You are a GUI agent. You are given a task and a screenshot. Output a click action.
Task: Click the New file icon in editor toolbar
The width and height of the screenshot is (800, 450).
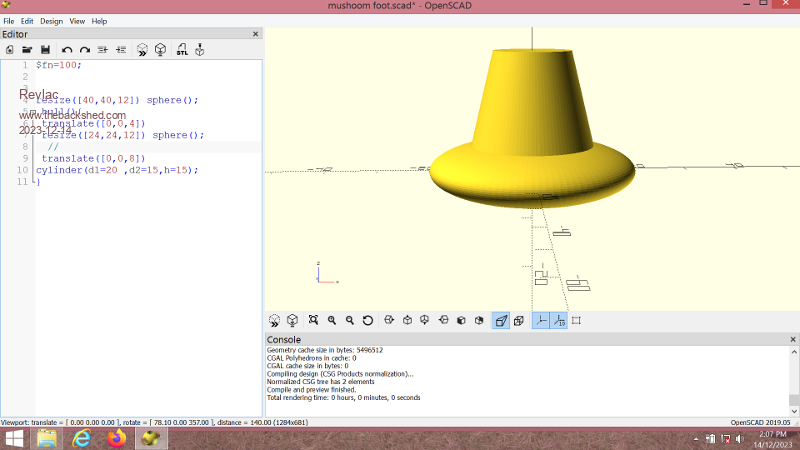click(x=9, y=49)
